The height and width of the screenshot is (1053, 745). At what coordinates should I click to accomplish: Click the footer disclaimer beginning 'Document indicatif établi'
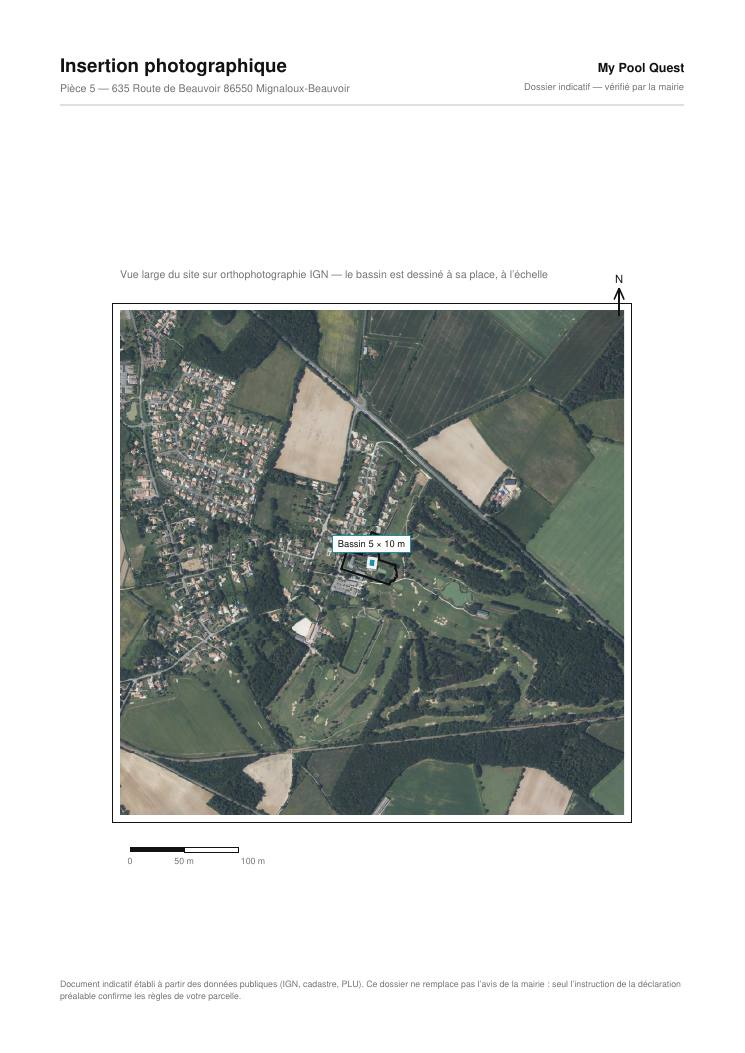click(370, 990)
